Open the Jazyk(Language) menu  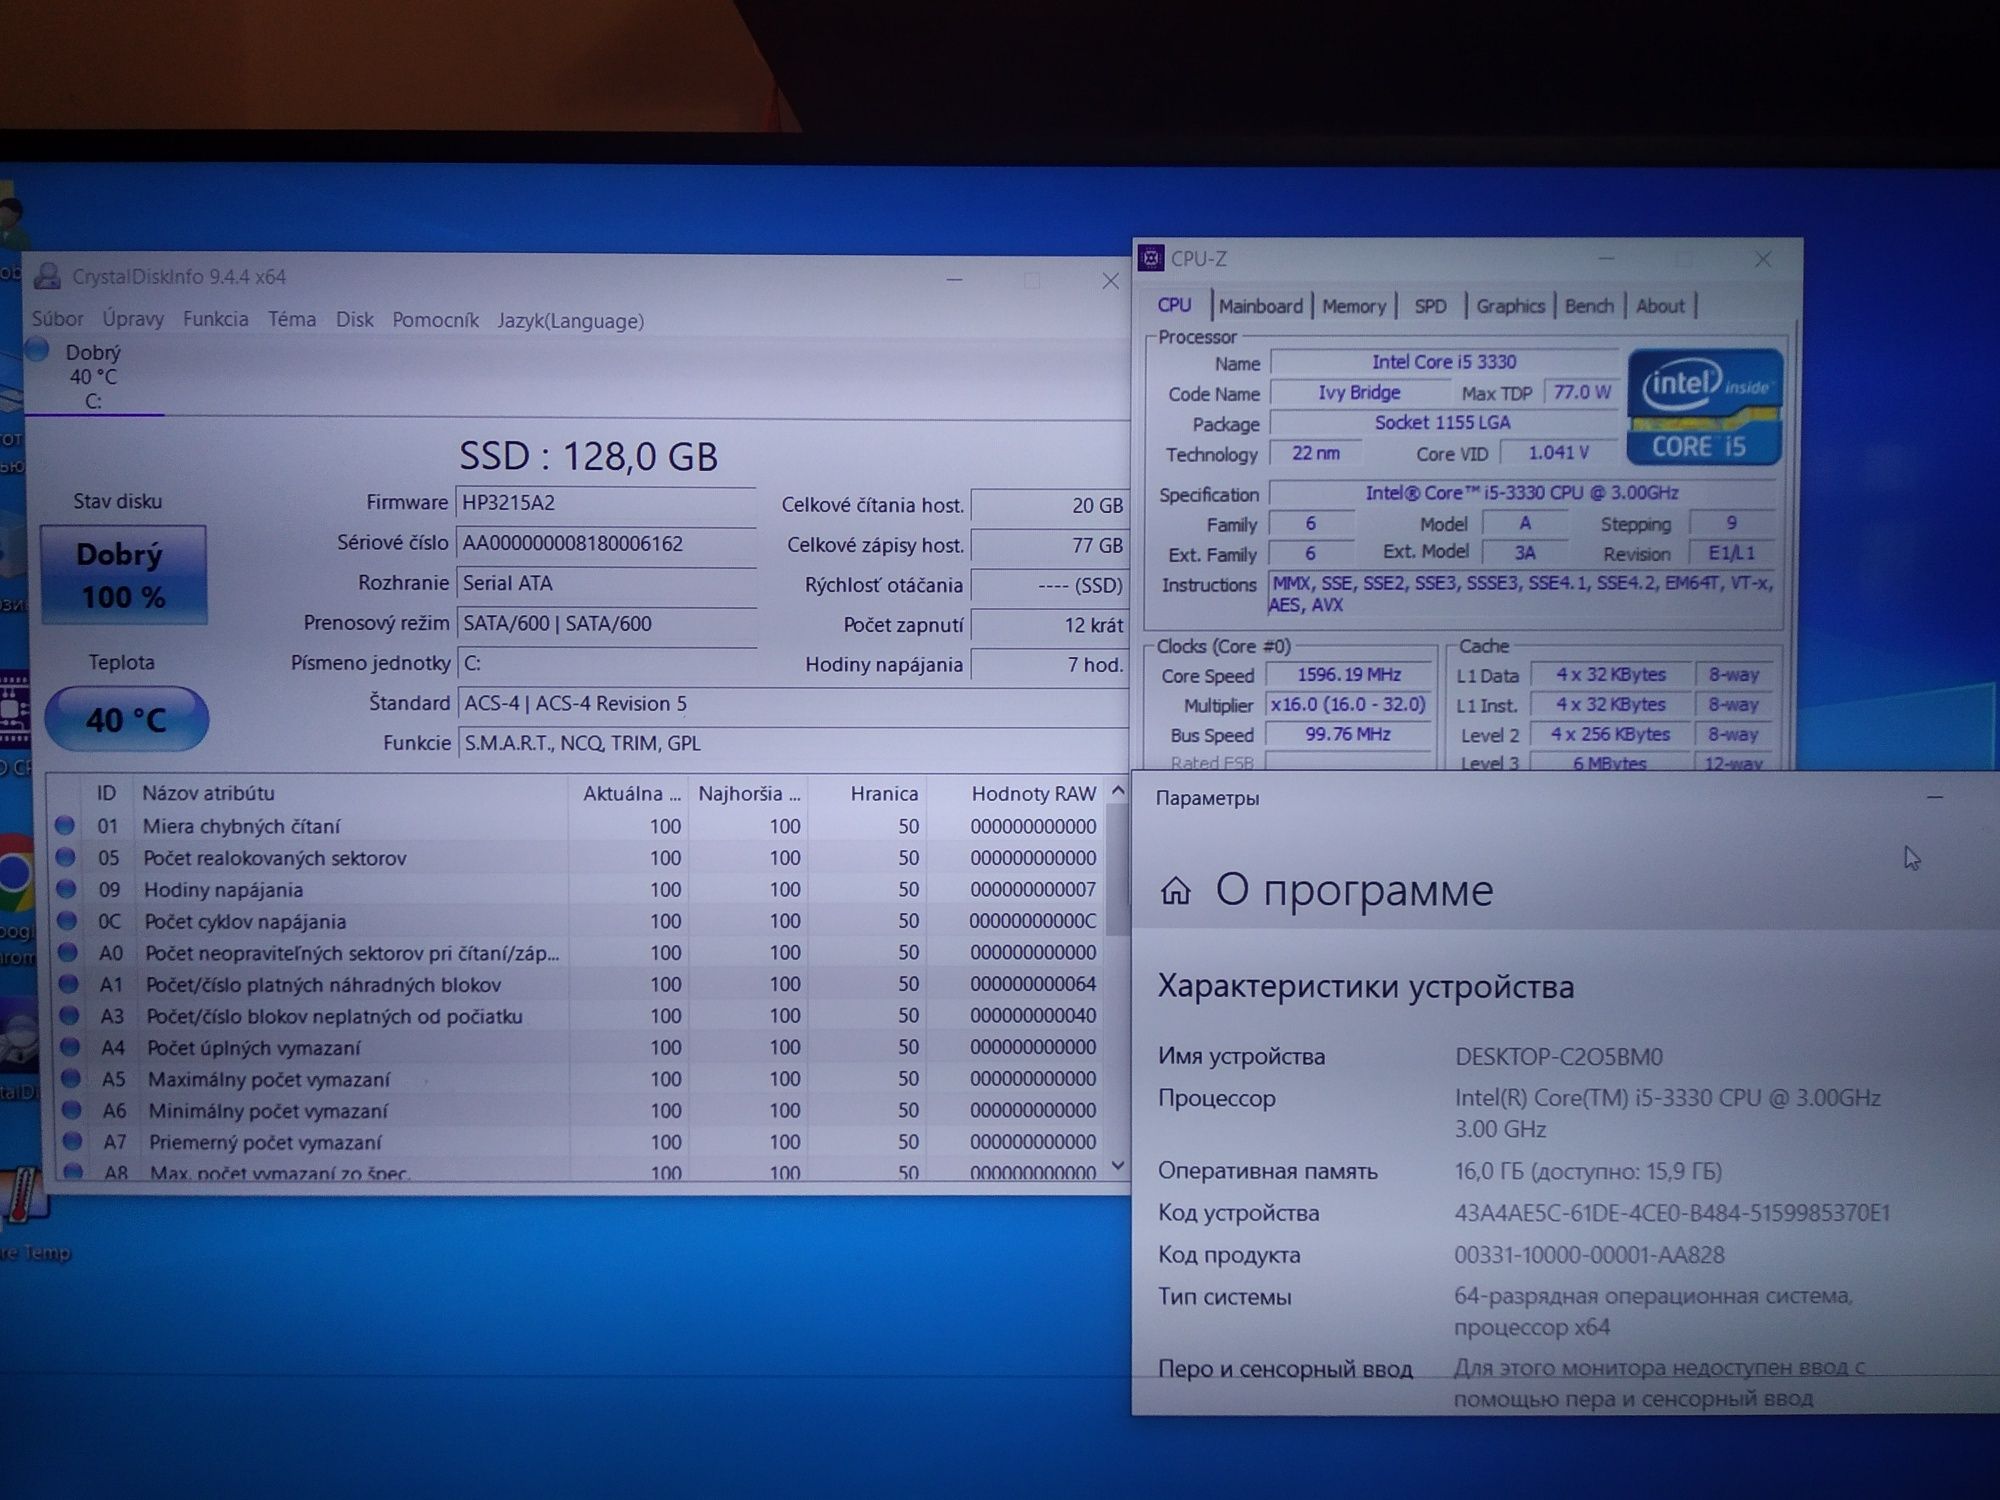click(x=570, y=321)
